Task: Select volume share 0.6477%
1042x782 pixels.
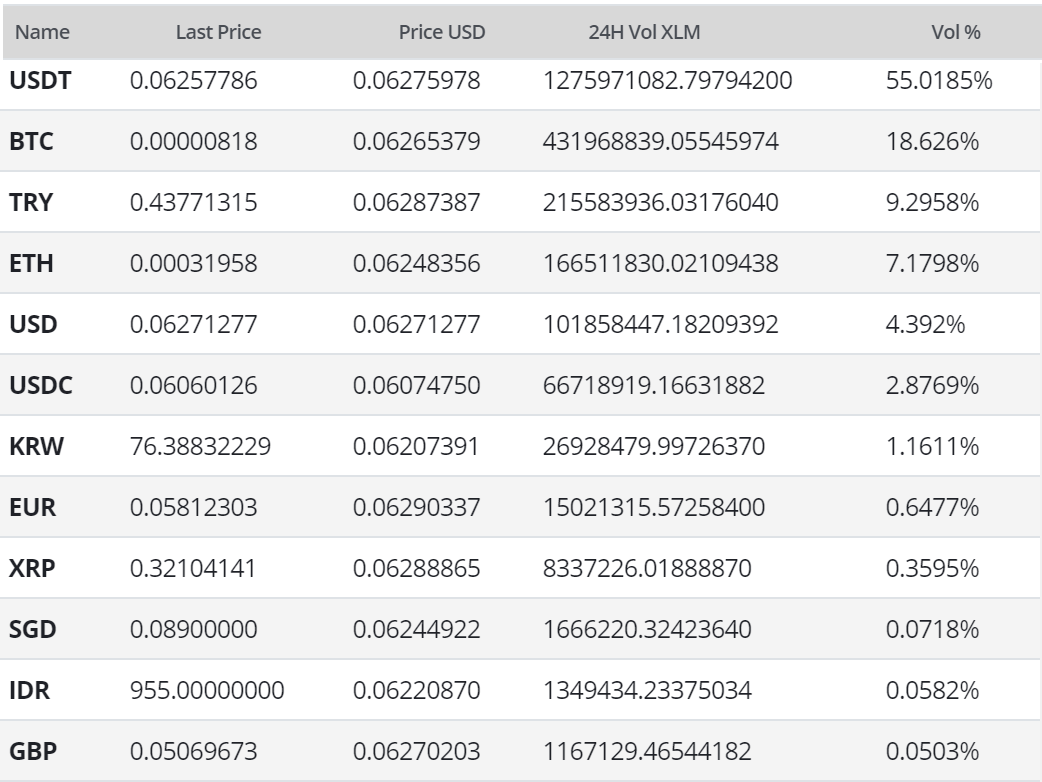Action: pyautogui.click(x=932, y=508)
